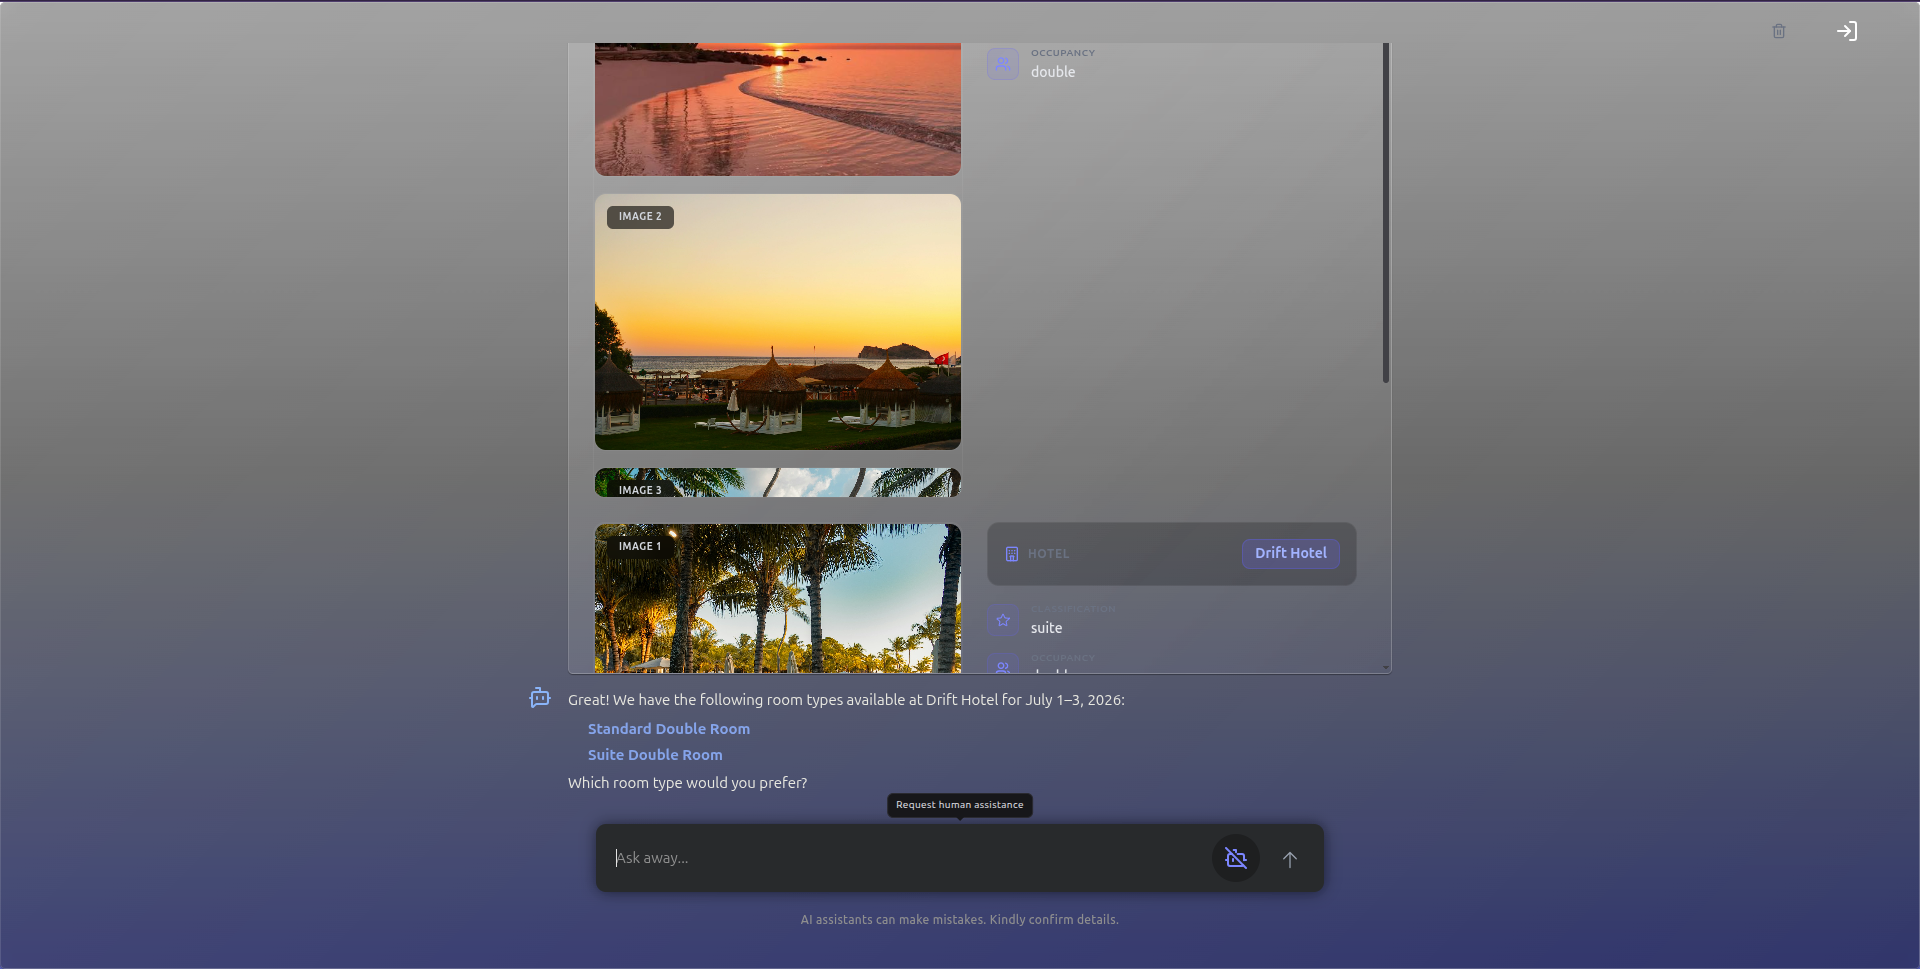Click the 'double' occupancy text

pos(1053,72)
